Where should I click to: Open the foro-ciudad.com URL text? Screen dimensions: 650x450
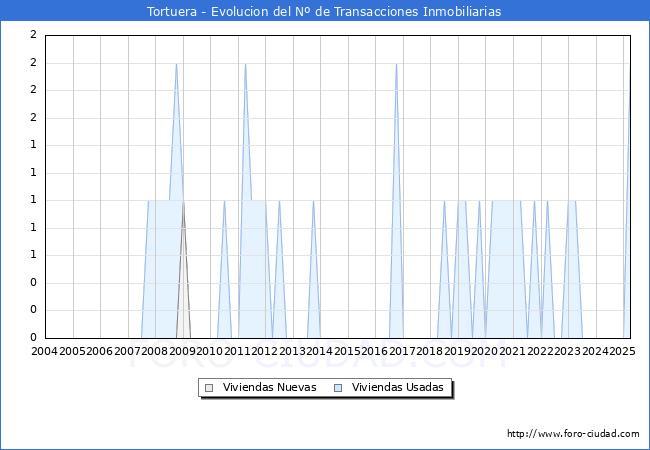coord(573,433)
